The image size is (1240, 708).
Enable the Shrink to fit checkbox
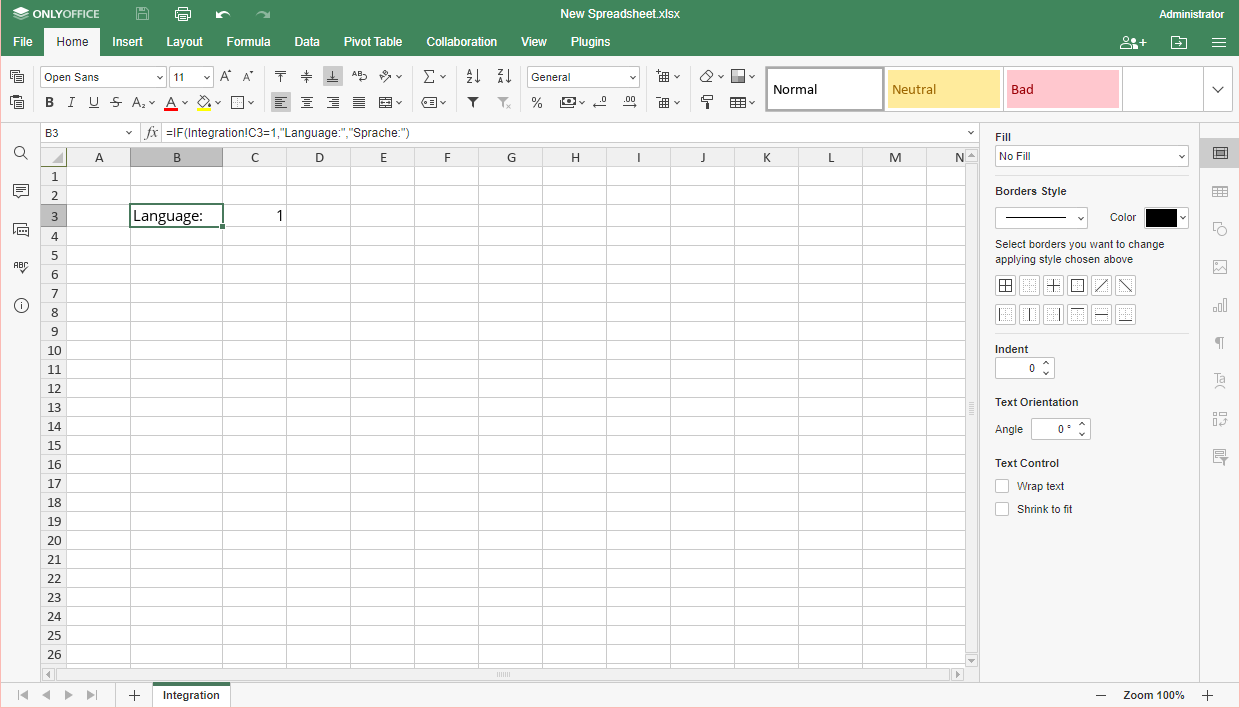pos(1002,509)
